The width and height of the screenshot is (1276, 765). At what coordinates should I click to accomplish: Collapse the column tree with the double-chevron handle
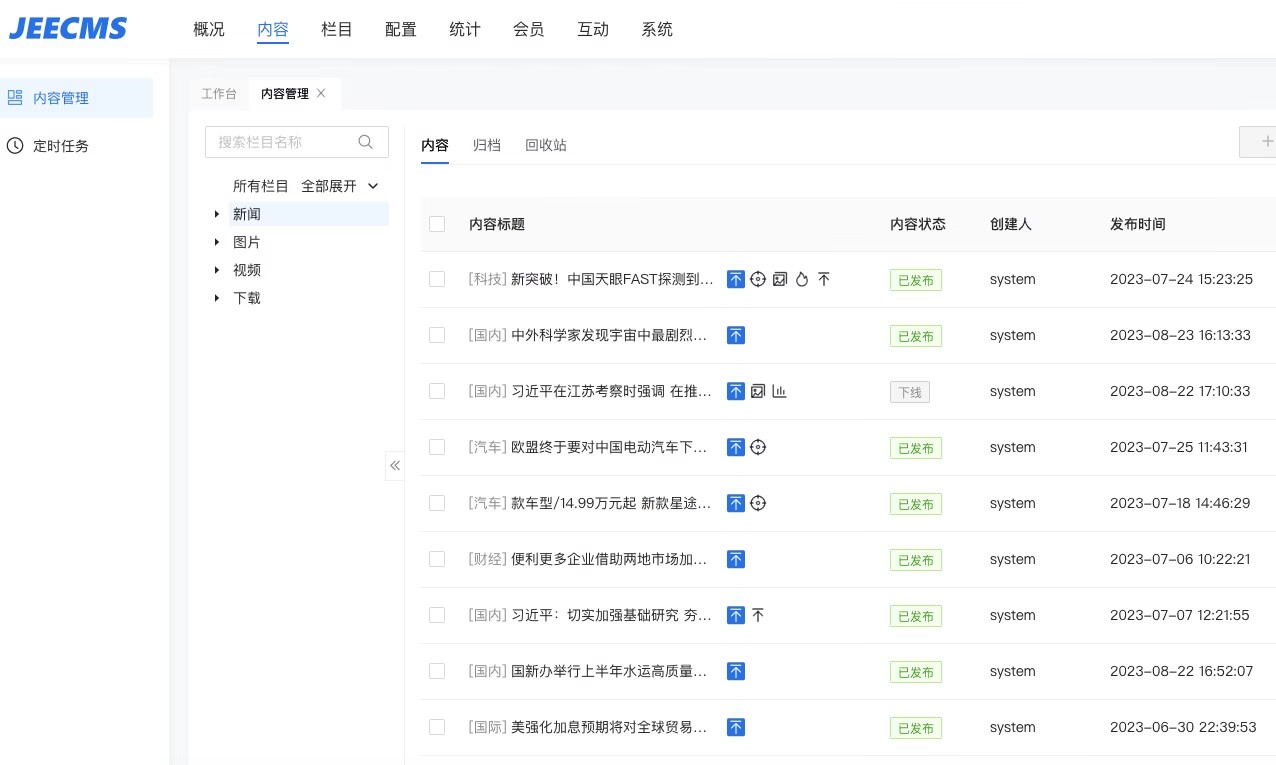click(x=395, y=466)
